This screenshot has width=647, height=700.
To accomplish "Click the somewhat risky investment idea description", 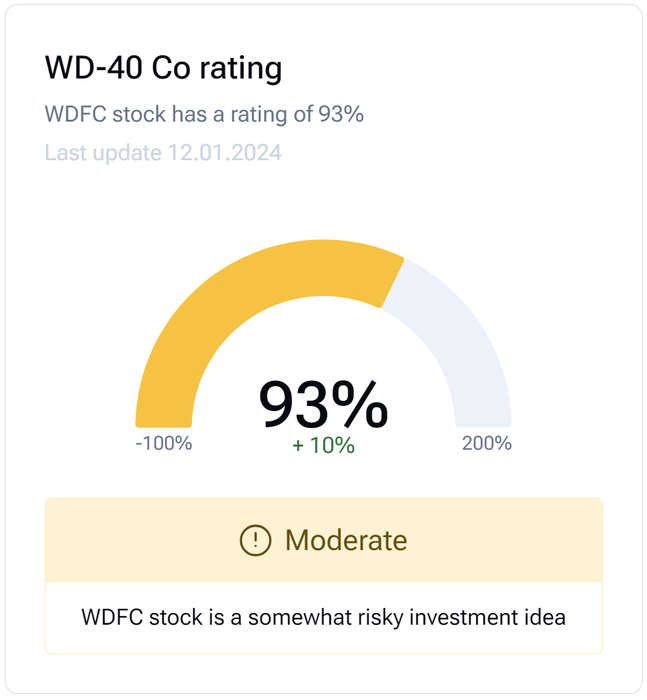I will [x=323, y=617].
